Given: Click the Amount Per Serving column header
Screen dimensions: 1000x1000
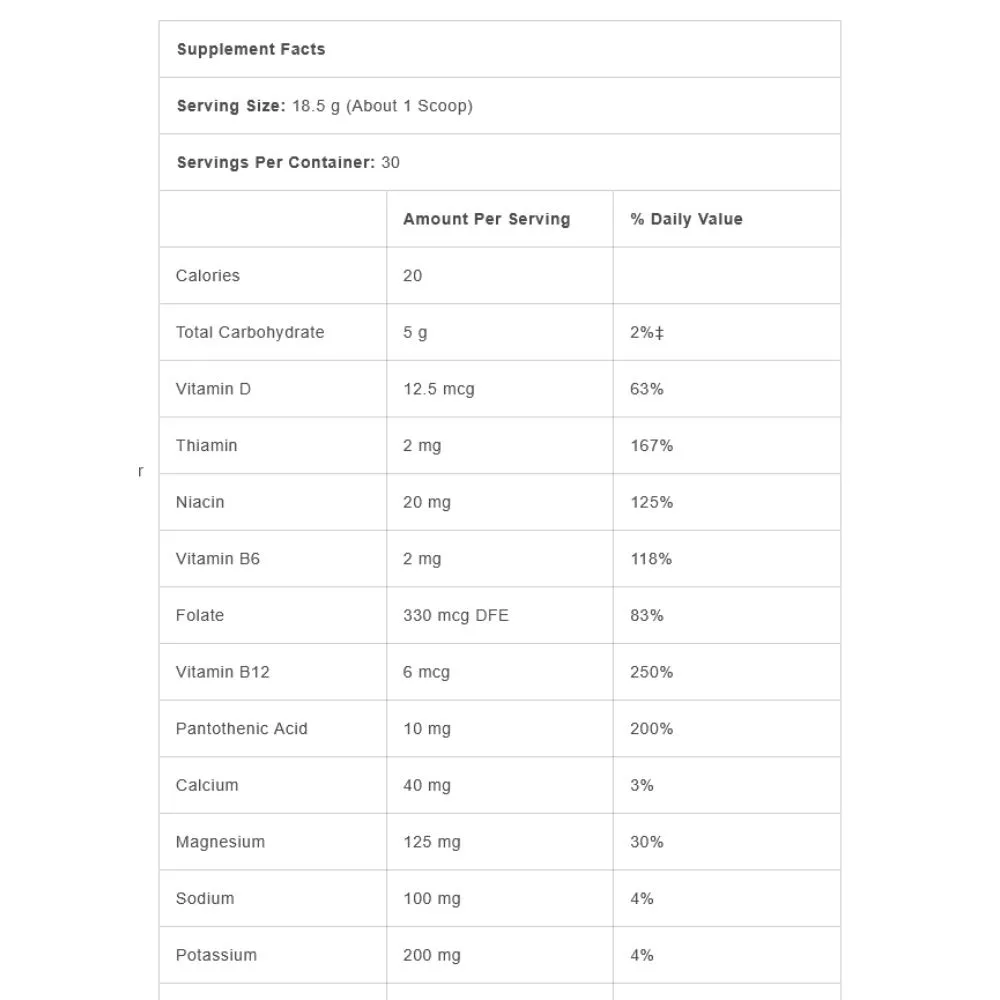Looking at the screenshot, I should (487, 219).
